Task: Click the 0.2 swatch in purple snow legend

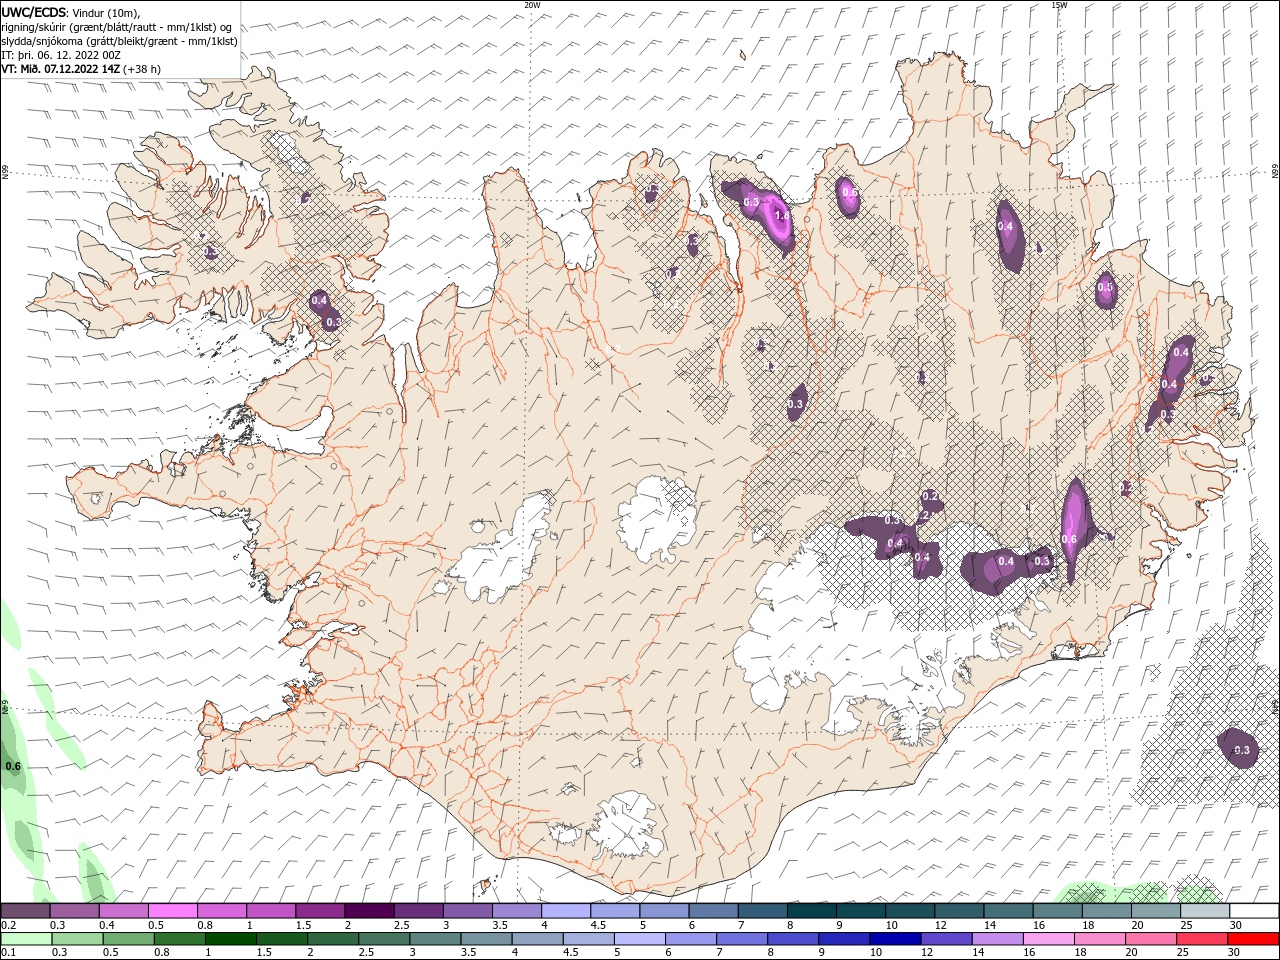Action: point(26,911)
